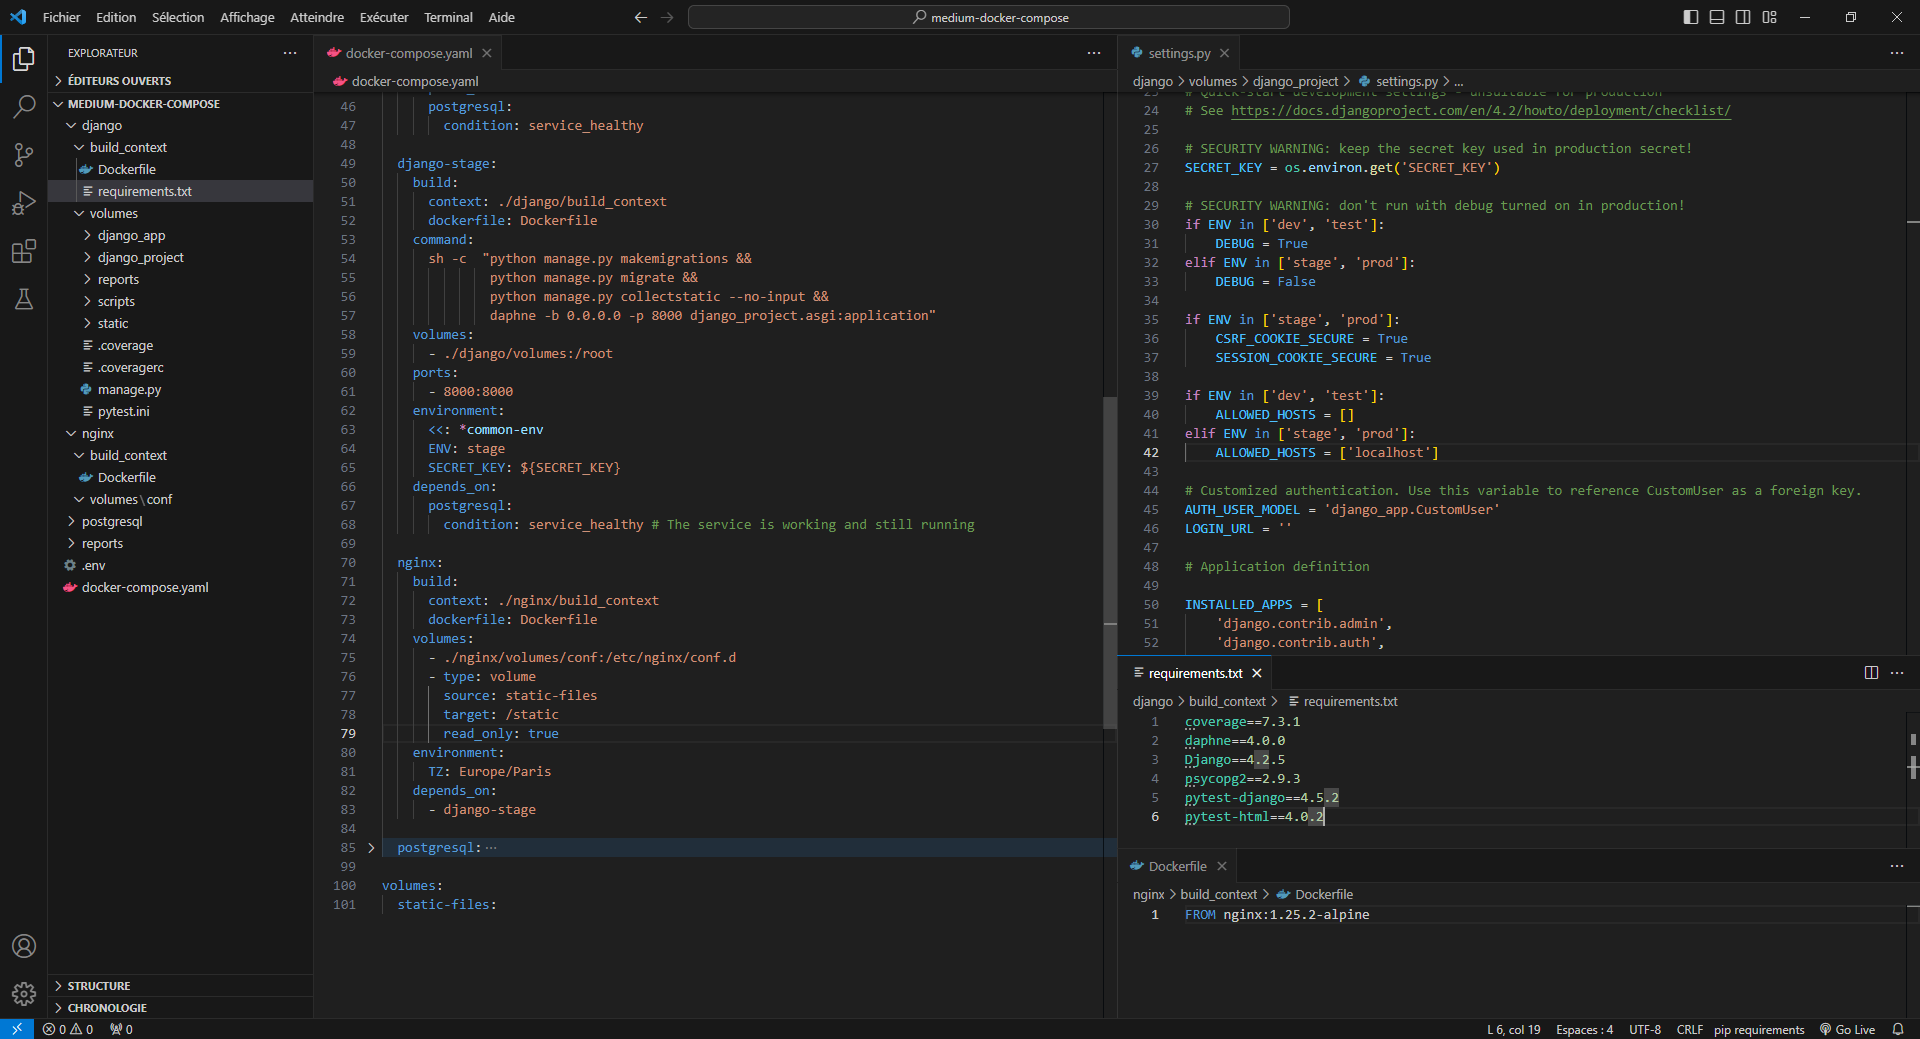Screen dimensions: 1920x1039
Task: Open the Source Control view
Action: point(24,155)
